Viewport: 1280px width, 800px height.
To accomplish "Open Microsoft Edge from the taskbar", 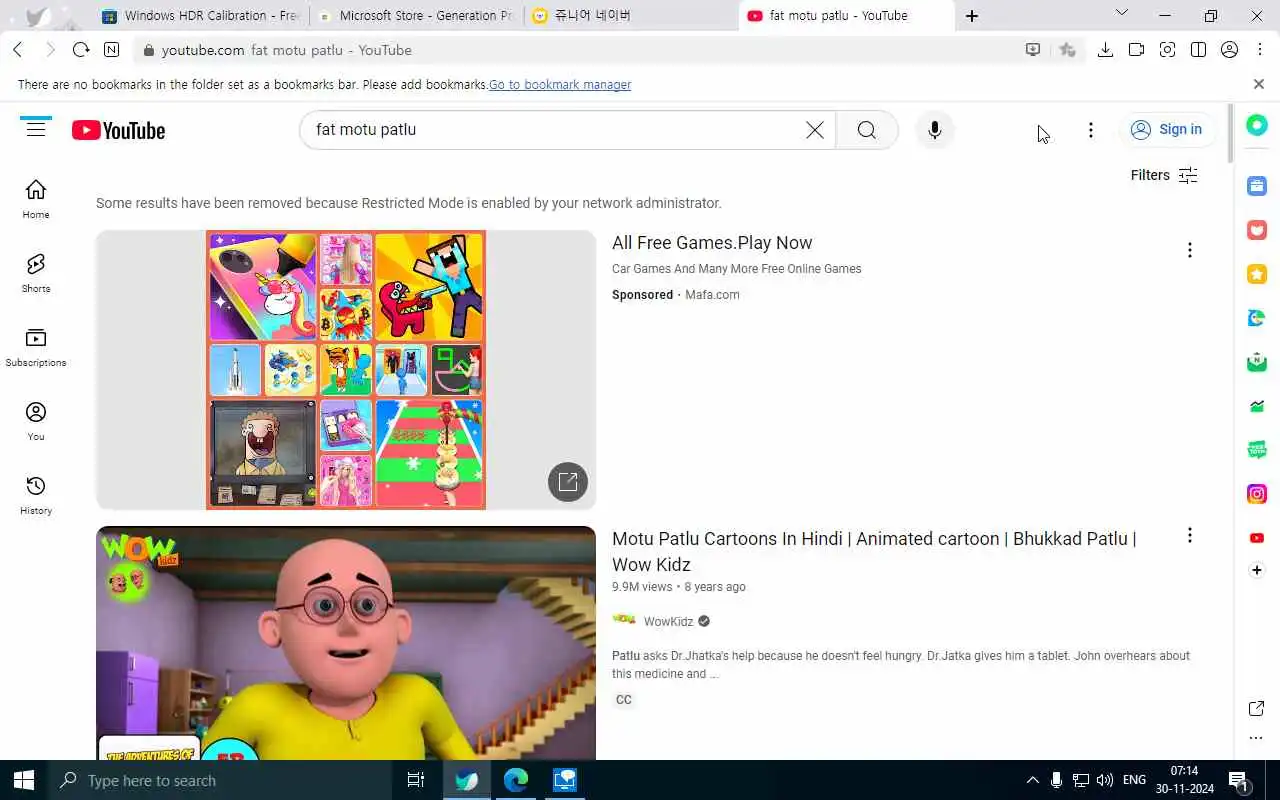I will [x=516, y=780].
